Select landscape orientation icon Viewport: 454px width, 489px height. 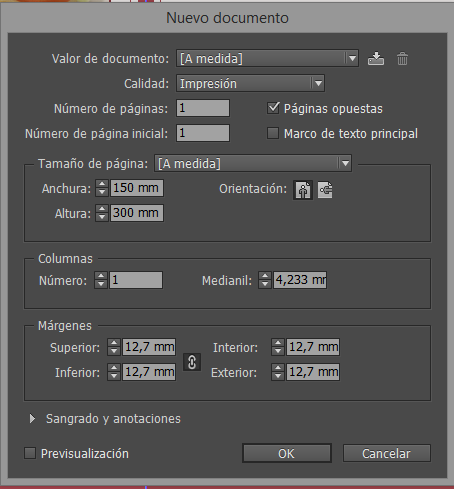(x=325, y=190)
